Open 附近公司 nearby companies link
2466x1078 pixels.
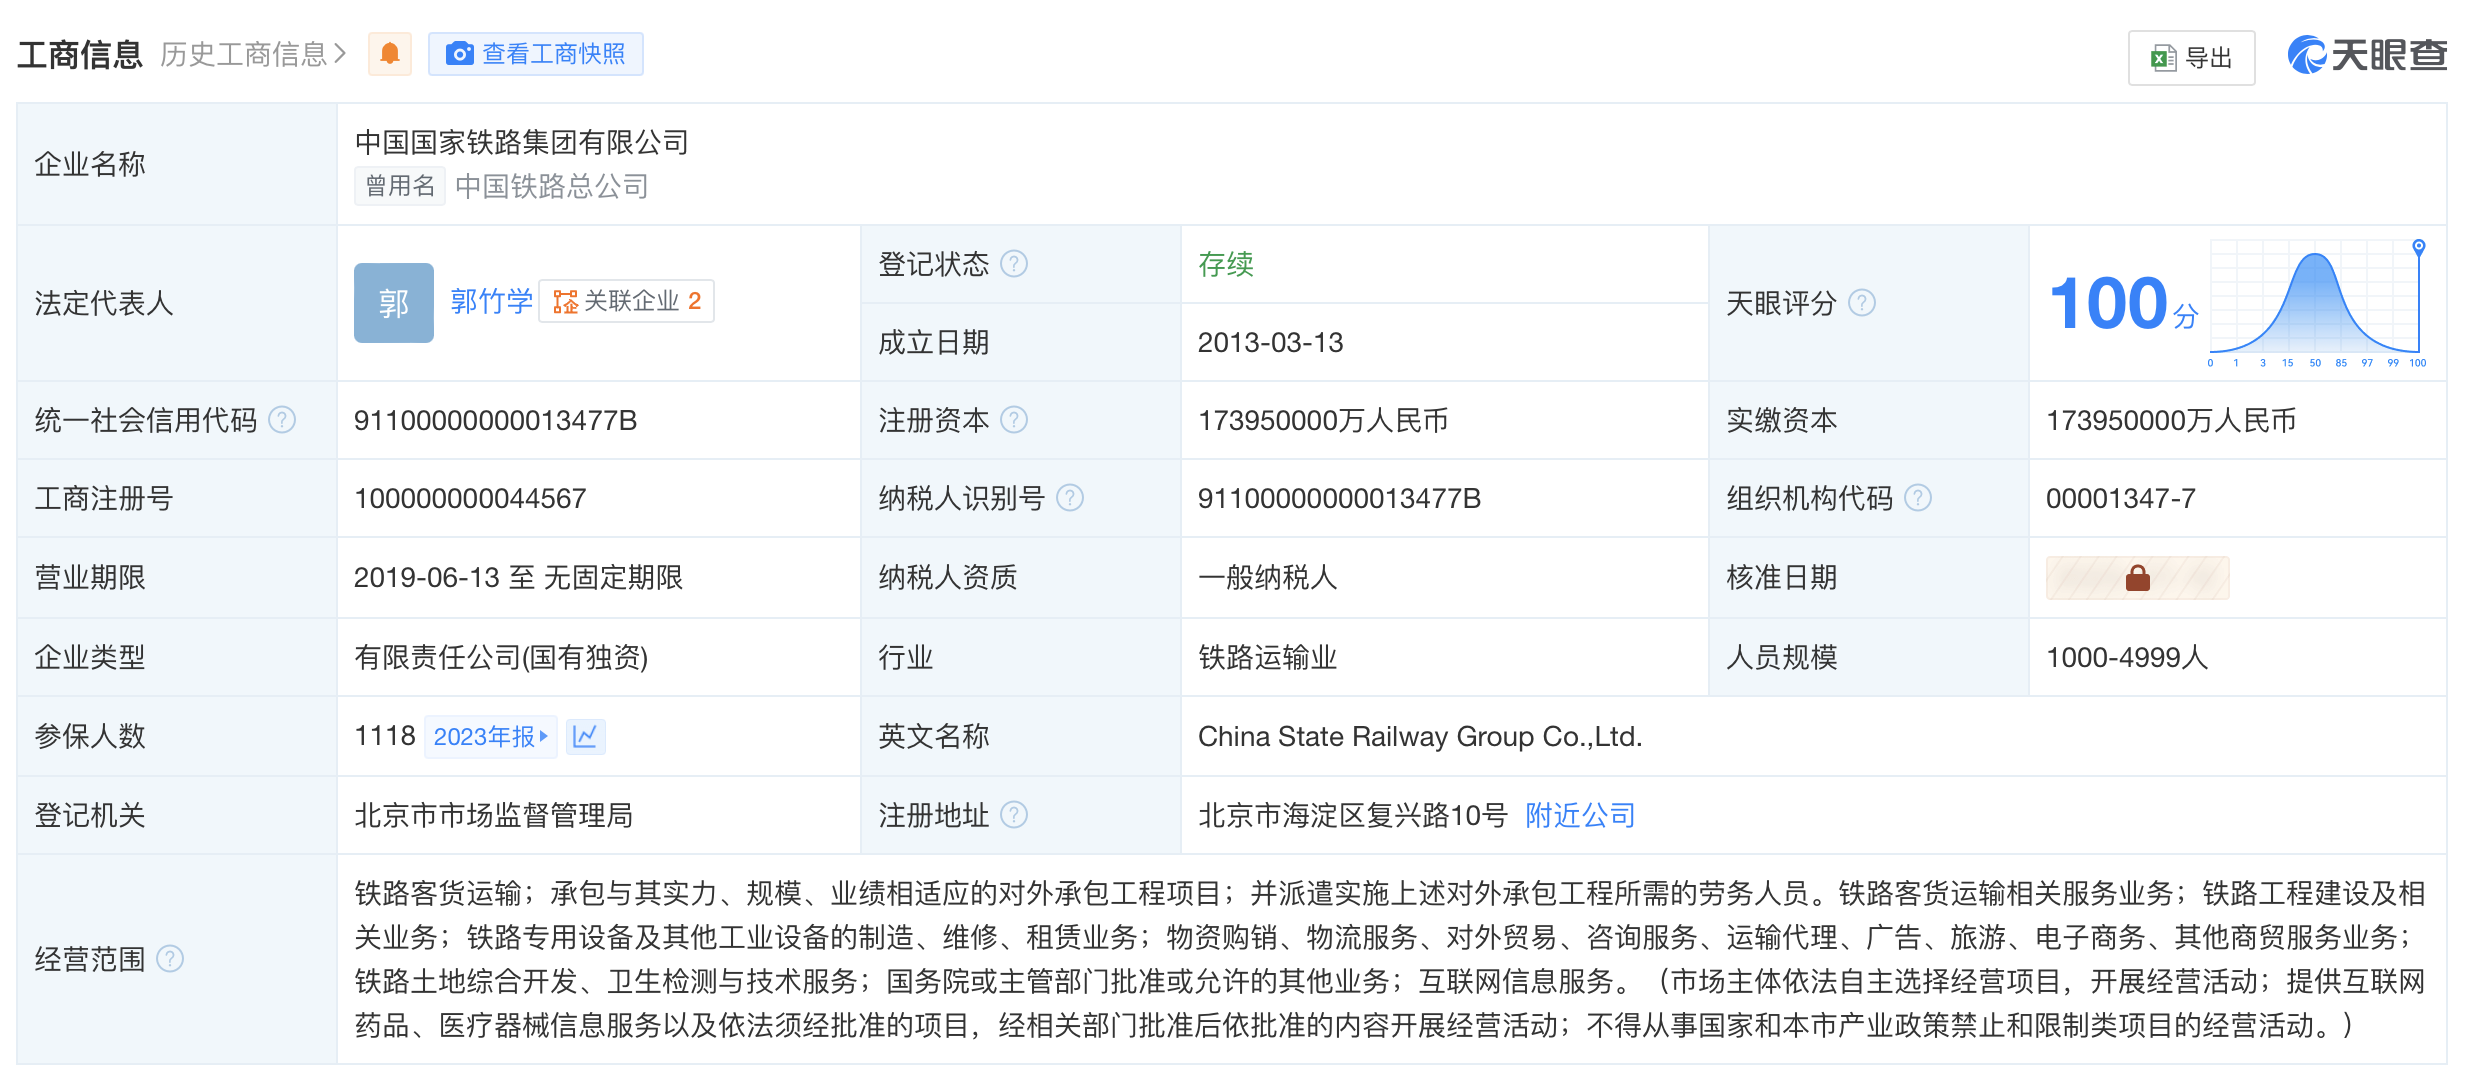click(1580, 816)
